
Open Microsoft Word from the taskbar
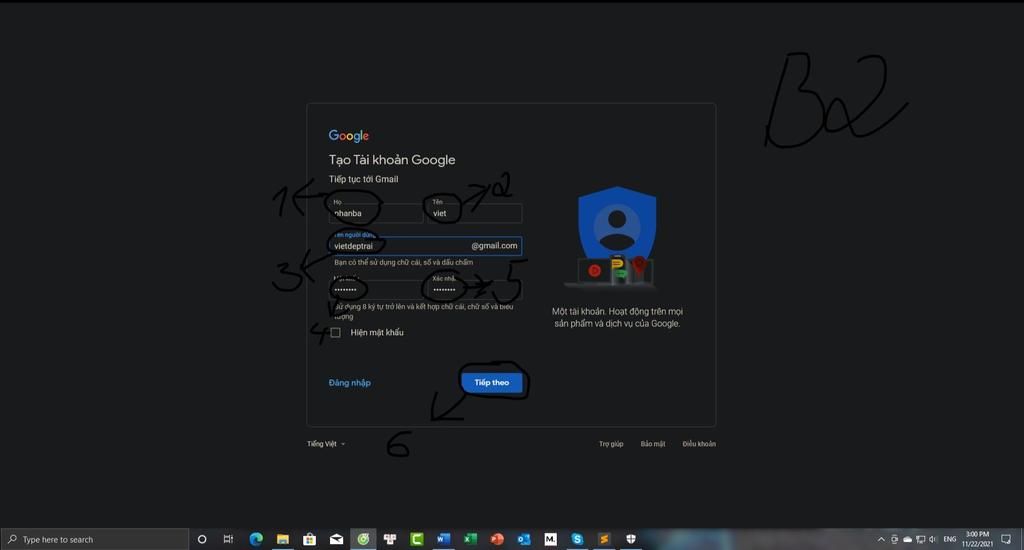[443, 539]
